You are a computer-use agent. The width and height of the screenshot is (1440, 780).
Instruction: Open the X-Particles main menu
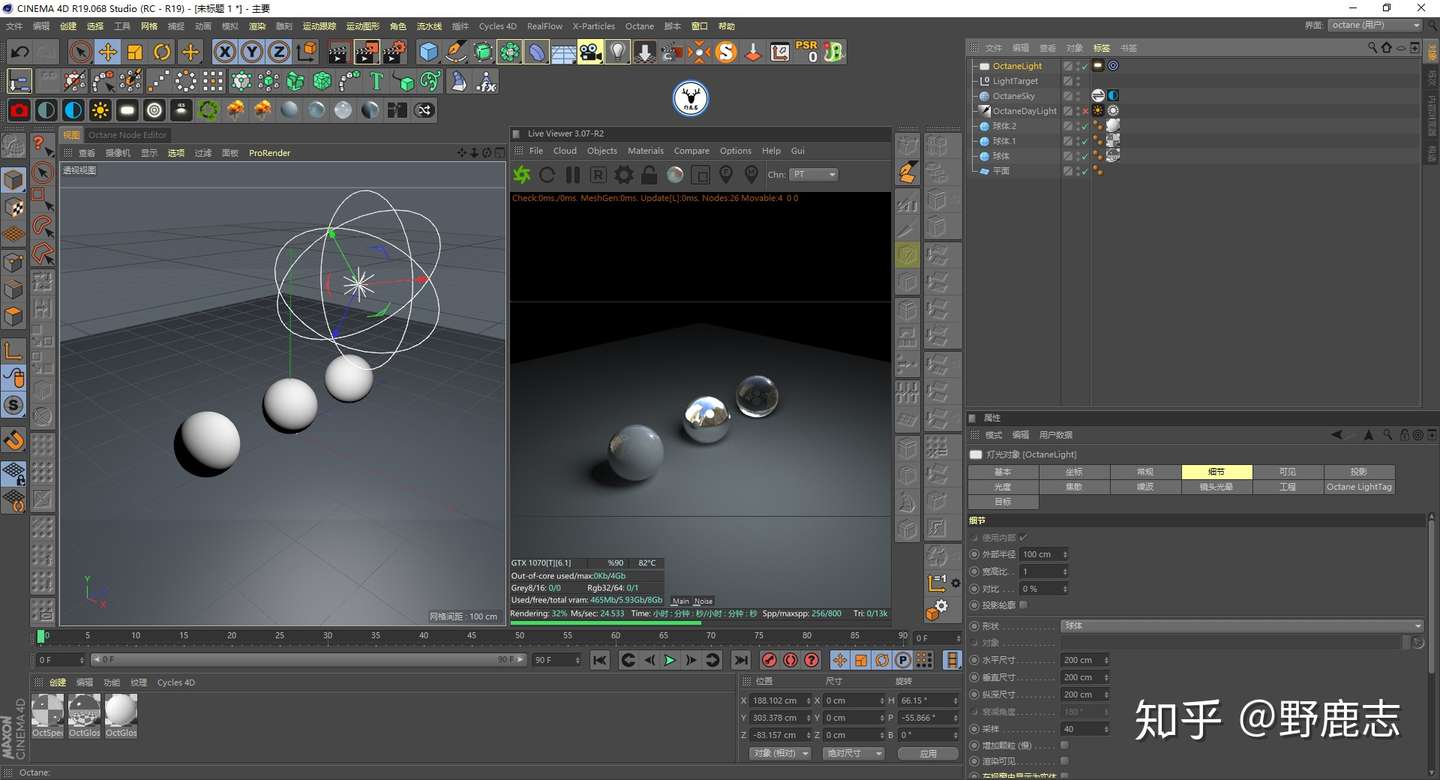tap(593, 26)
